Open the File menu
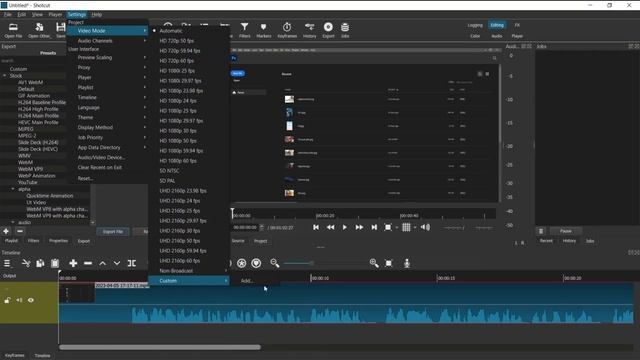This screenshot has width=640, height=360. (x=8, y=14)
